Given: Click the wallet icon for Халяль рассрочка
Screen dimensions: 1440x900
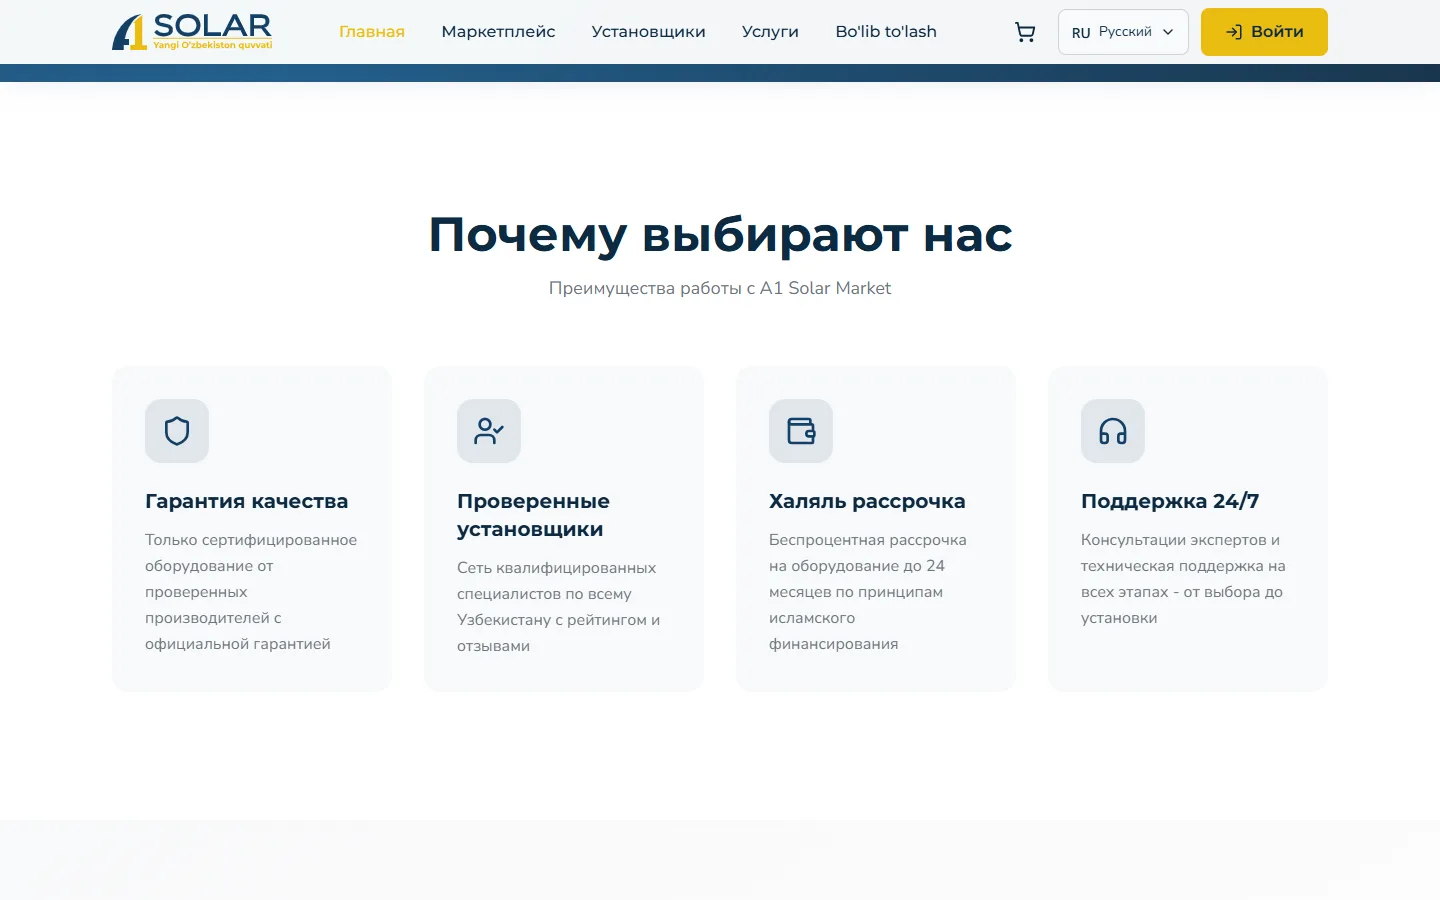Looking at the screenshot, I should point(801,431).
